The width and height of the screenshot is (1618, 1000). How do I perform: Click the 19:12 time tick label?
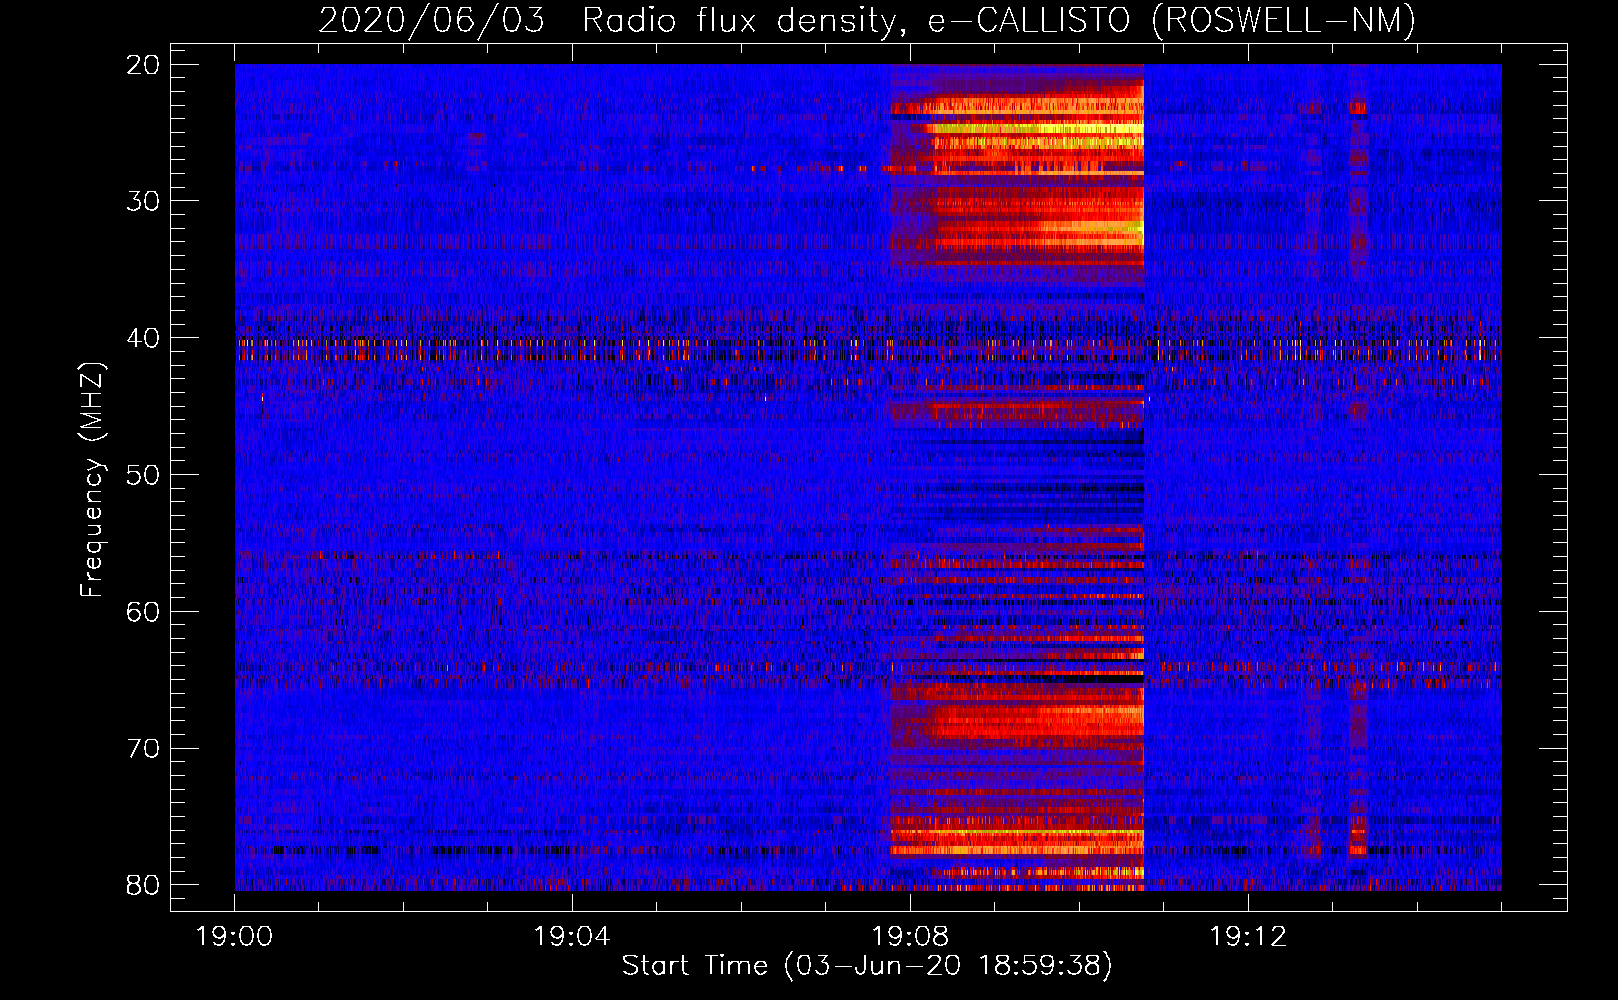[x=1247, y=937]
